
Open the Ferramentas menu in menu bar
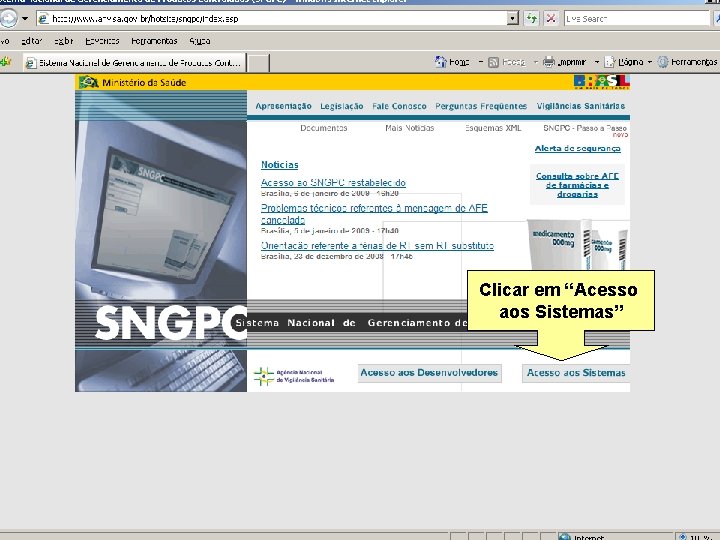point(154,41)
